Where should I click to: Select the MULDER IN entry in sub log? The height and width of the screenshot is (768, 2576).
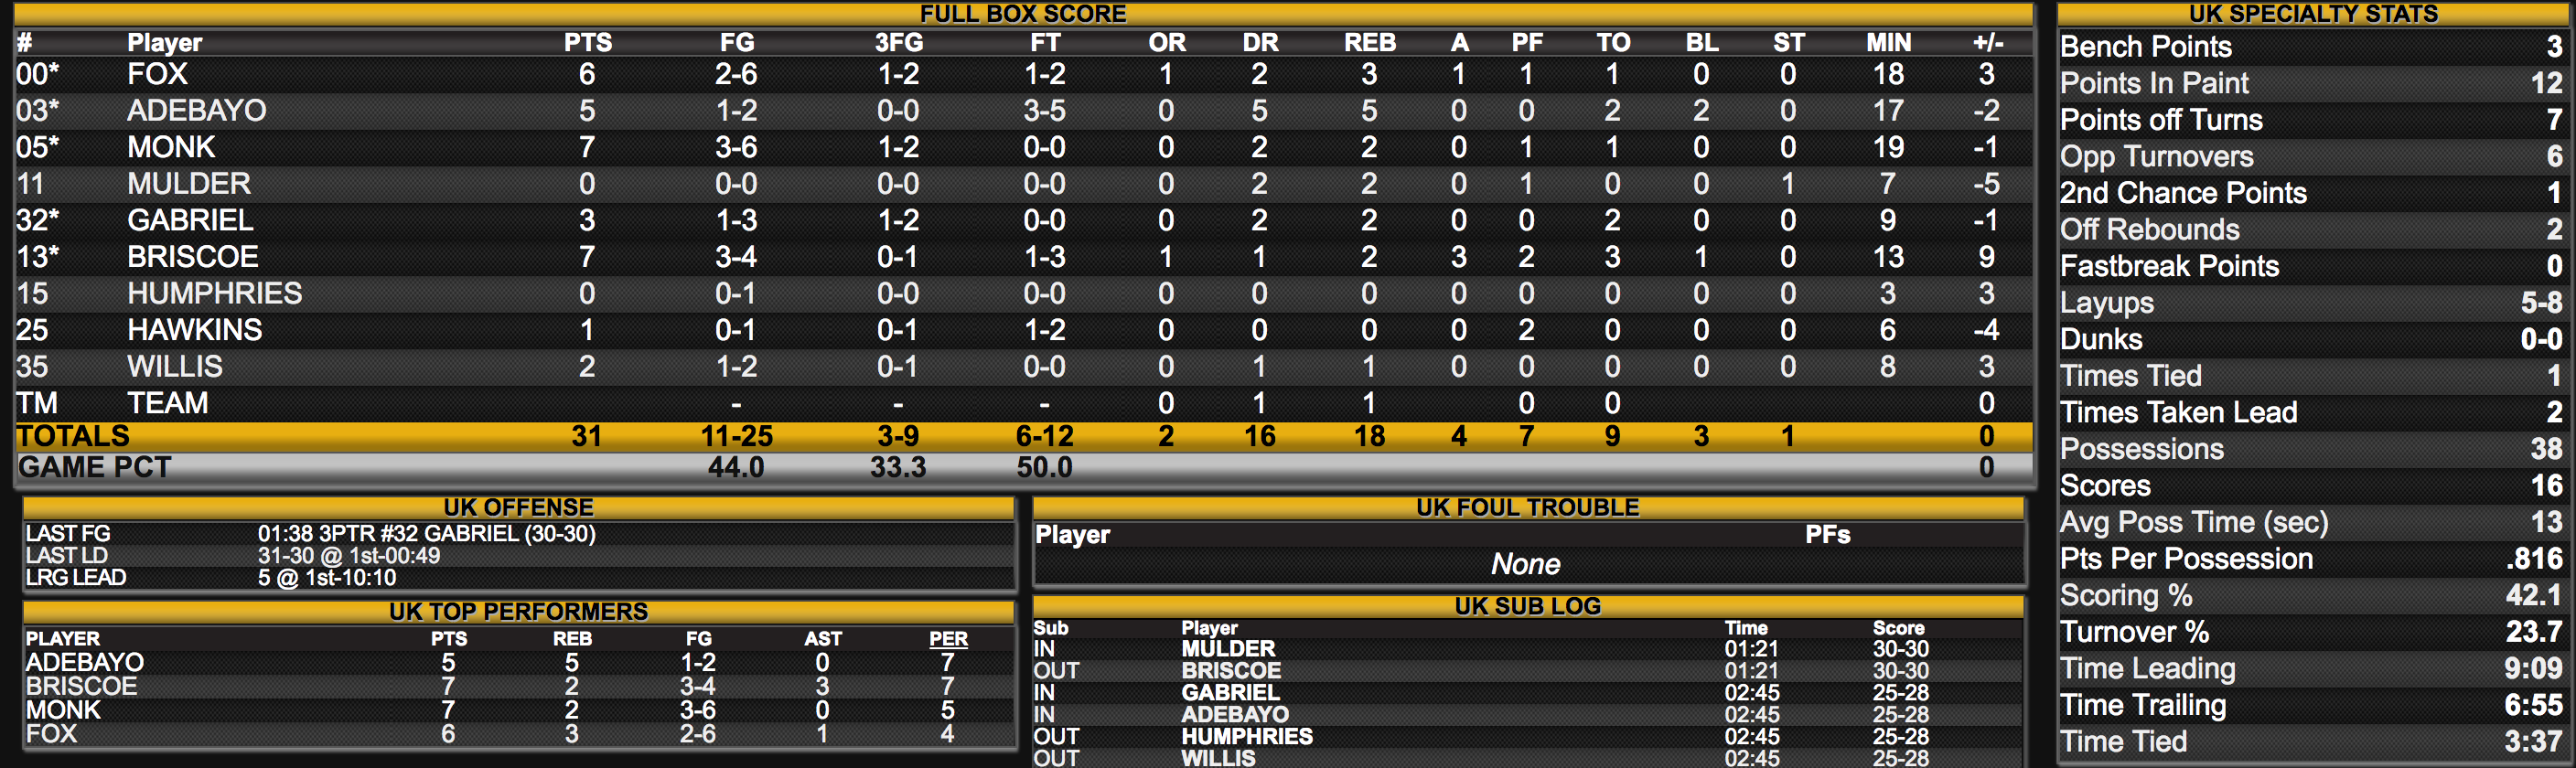(x=1528, y=649)
